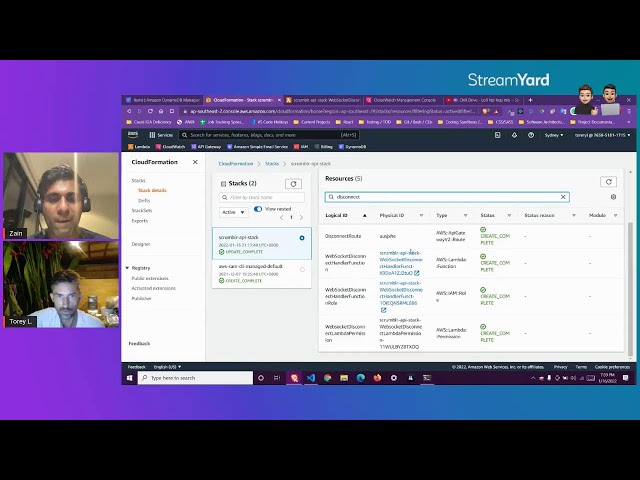Open Resources table settings gear
The width and height of the screenshot is (640, 480).
pyautogui.click(x=613, y=197)
